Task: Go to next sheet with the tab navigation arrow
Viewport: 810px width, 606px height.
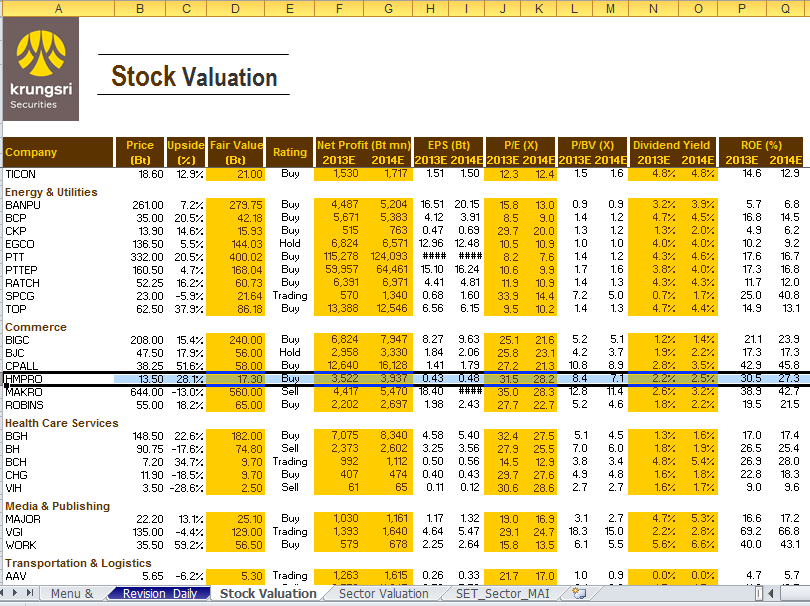Action: click(x=15, y=593)
